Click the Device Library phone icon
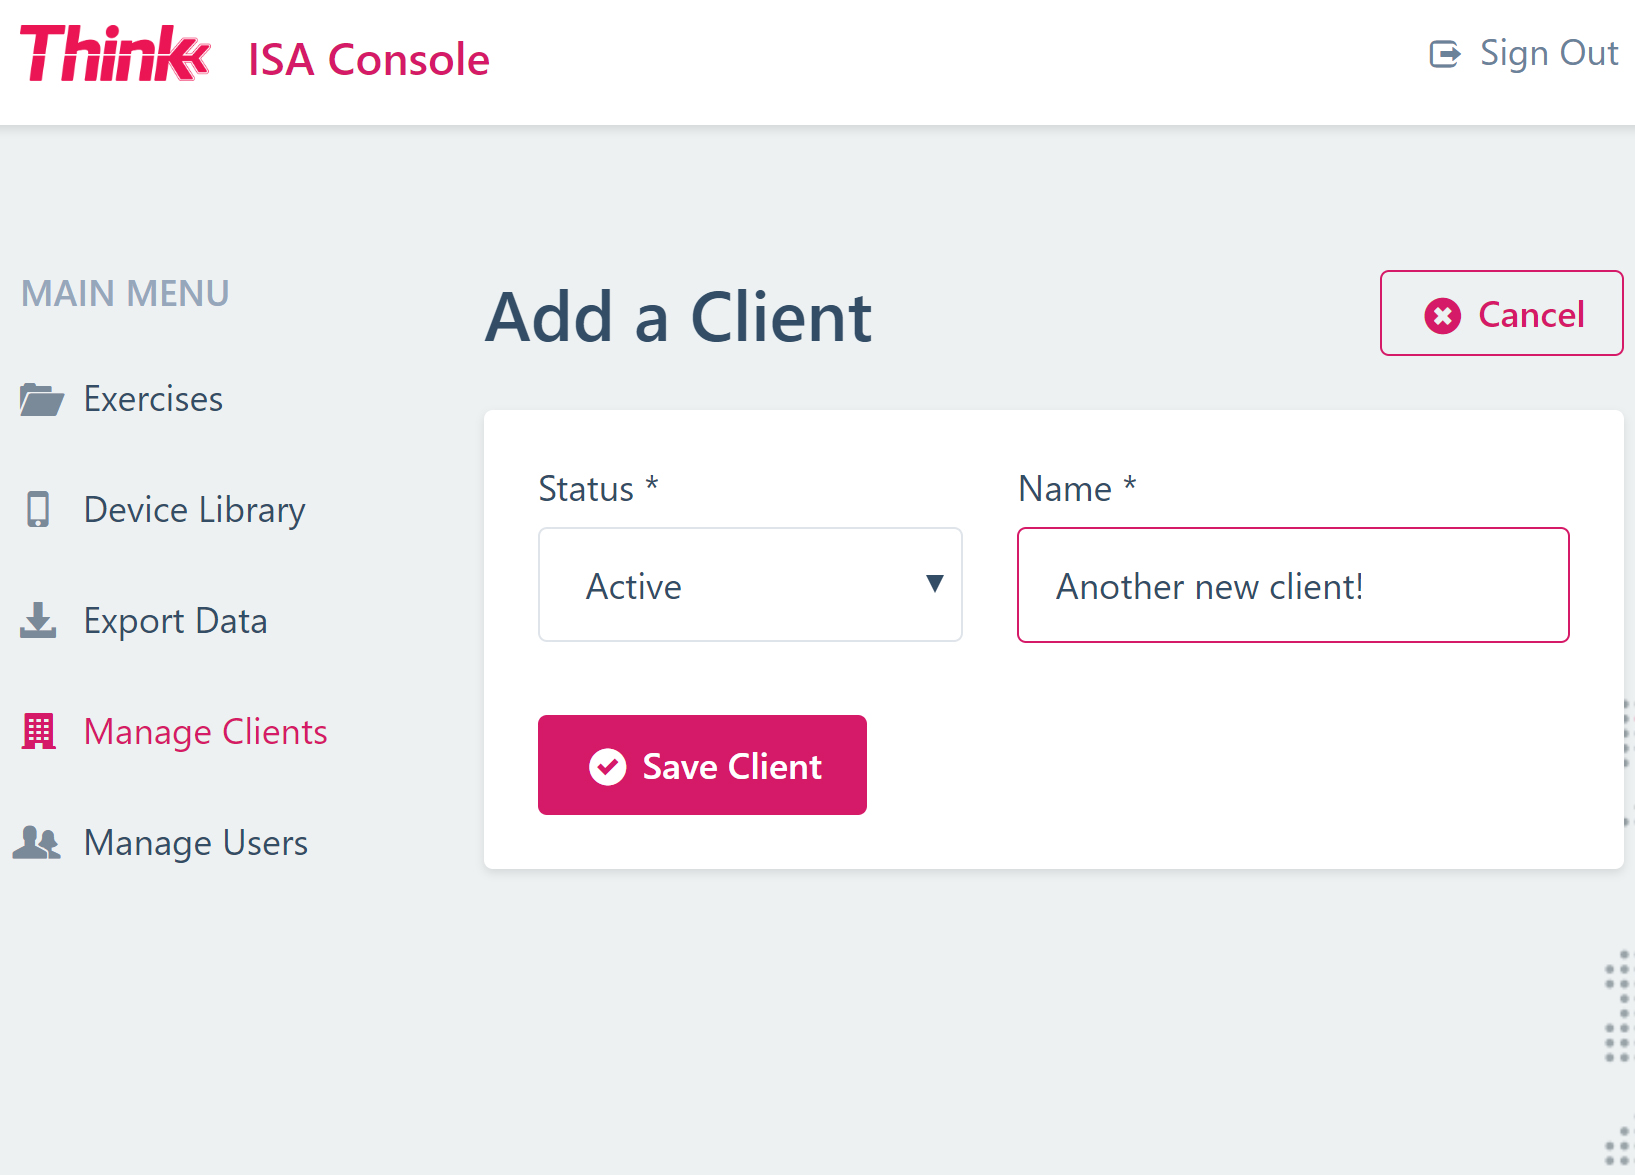The image size is (1635, 1175). pos(38,509)
